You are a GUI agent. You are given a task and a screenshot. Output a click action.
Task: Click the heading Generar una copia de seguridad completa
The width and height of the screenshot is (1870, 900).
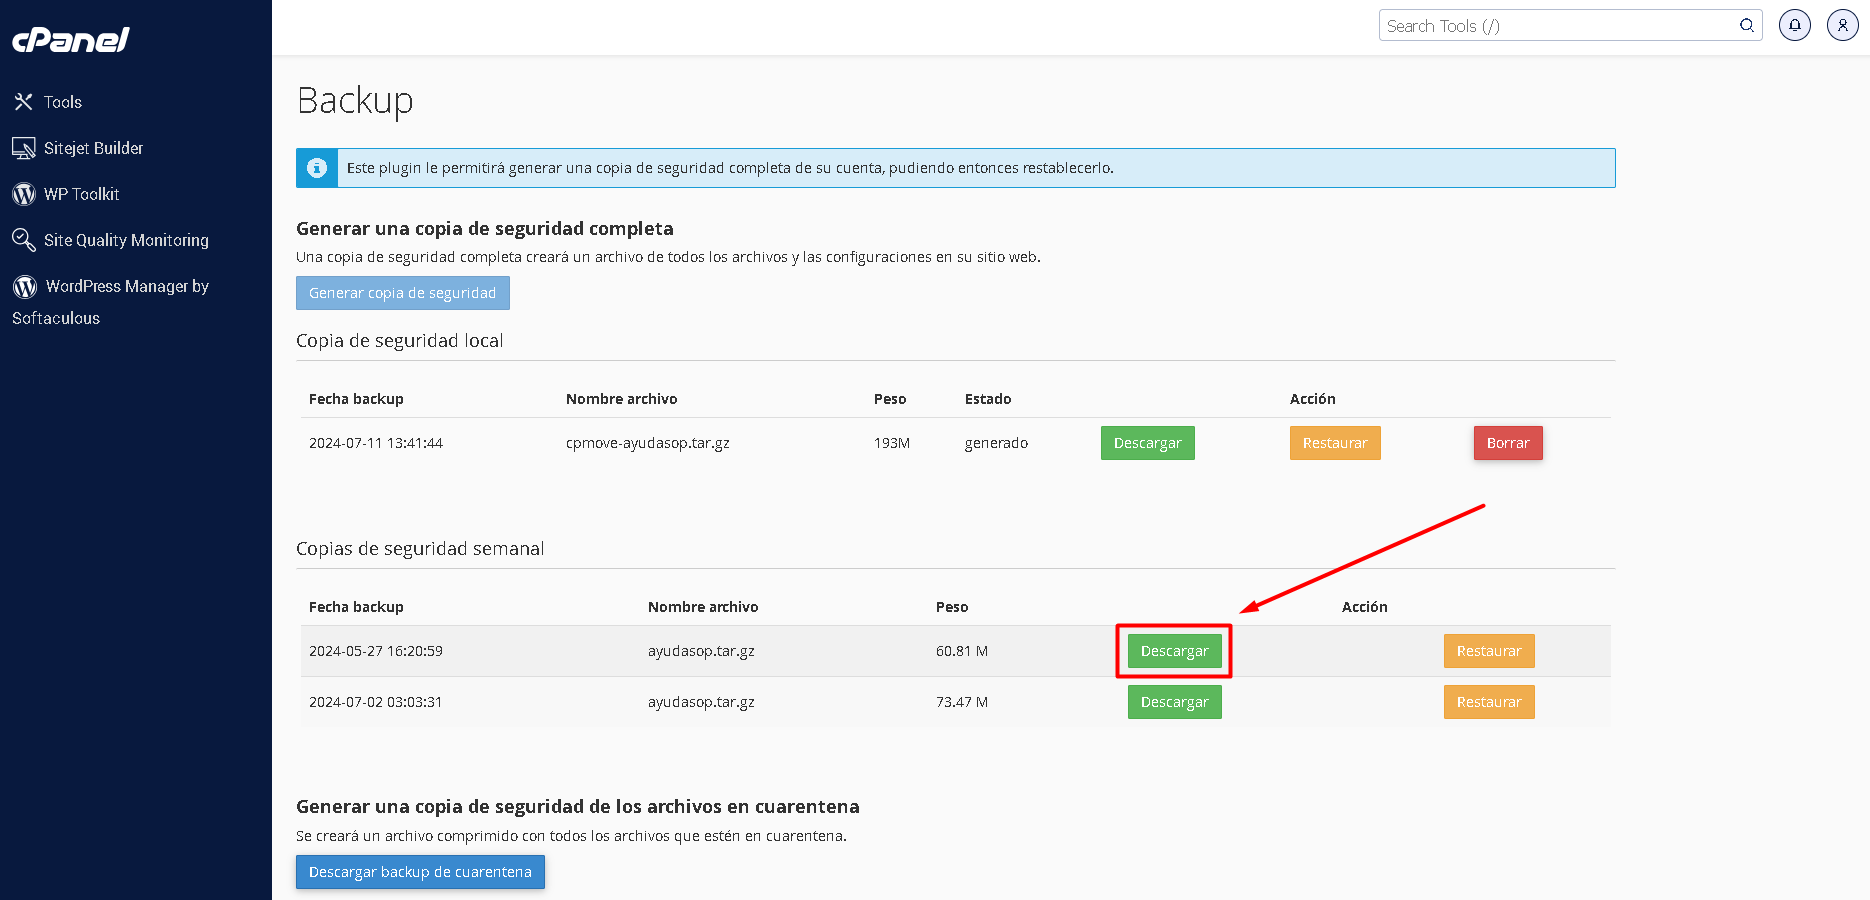pyautogui.click(x=485, y=229)
